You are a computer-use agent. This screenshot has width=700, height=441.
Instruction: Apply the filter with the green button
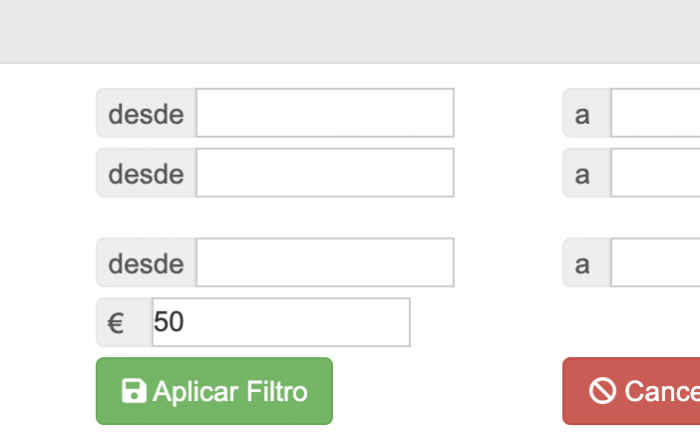click(x=214, y=391)
